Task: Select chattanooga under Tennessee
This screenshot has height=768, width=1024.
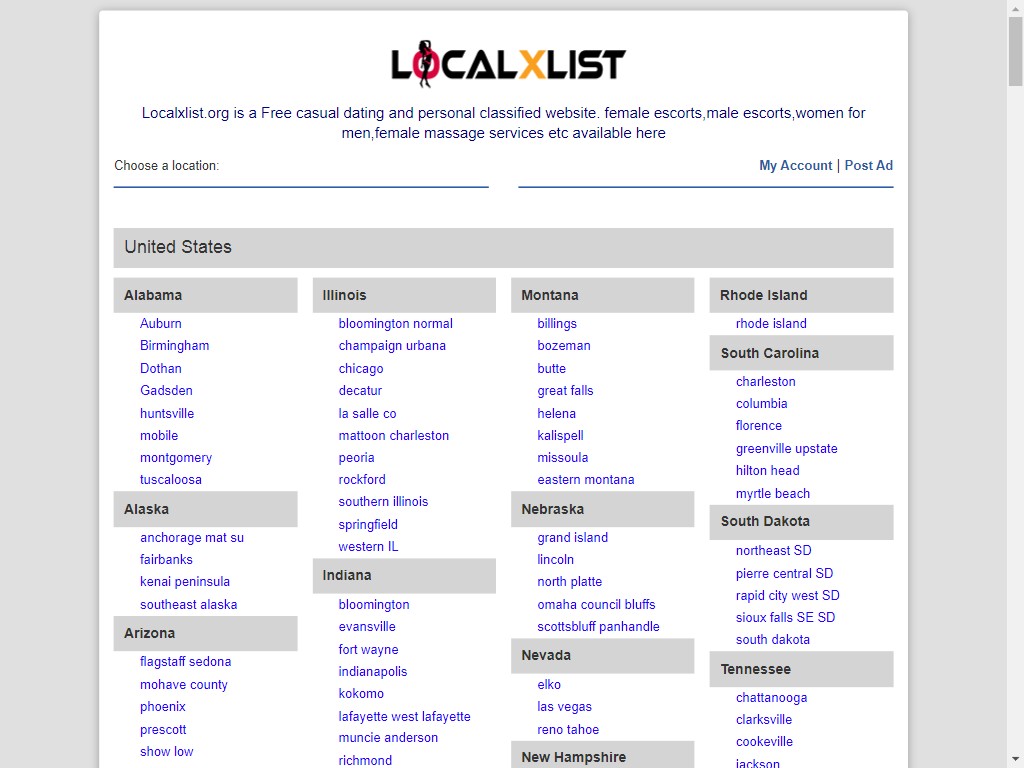Action: 771,697
